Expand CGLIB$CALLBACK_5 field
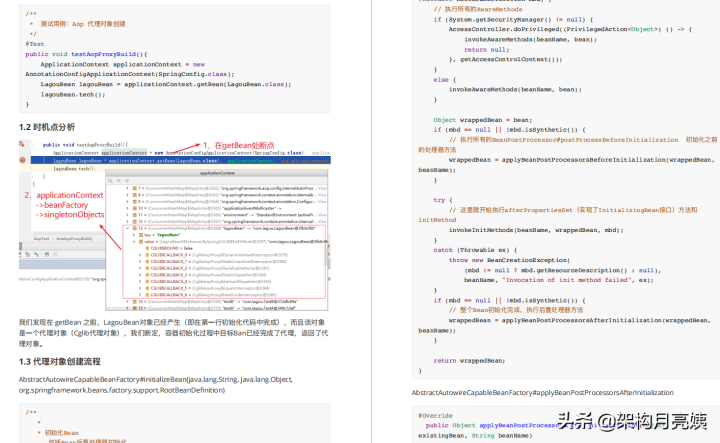Screen dimensions: 720x443 click(x=140, y=288)
